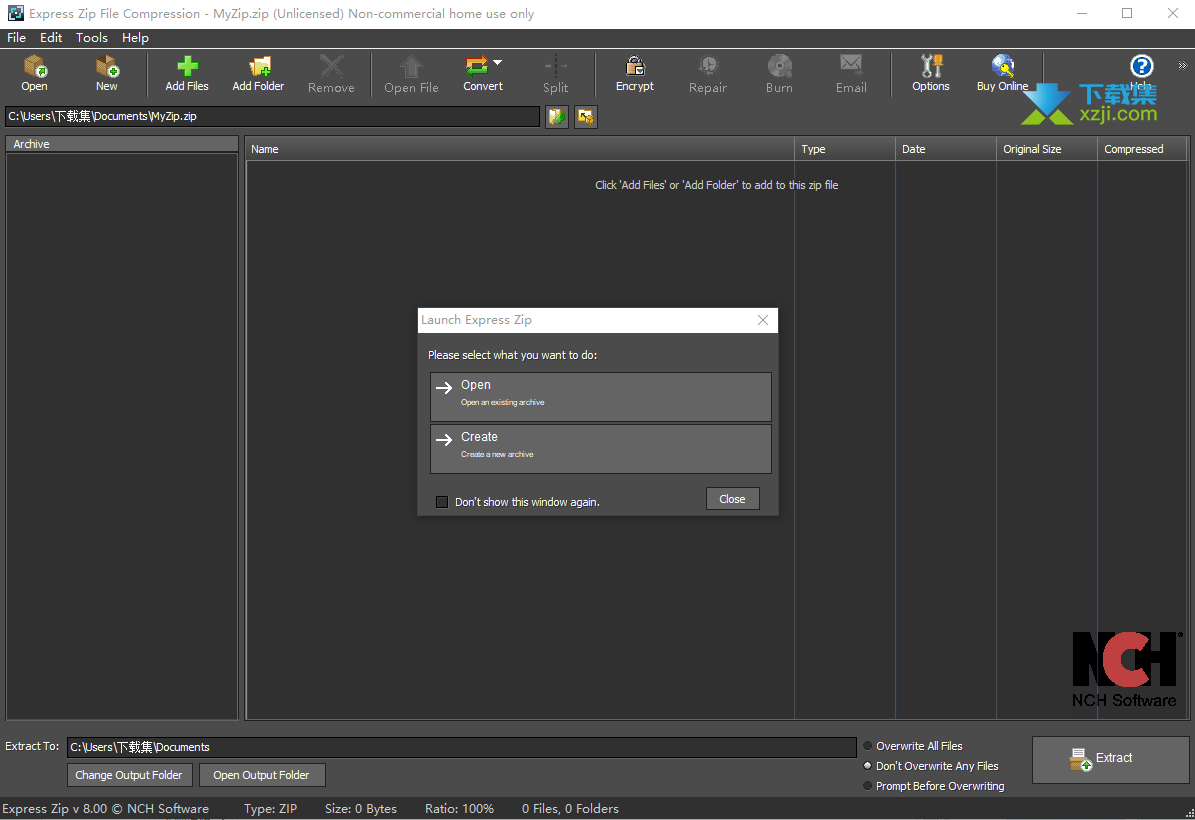1195x820 pixels.
Task: Minimize the Express Zip window
Action: pos(1082,14)
